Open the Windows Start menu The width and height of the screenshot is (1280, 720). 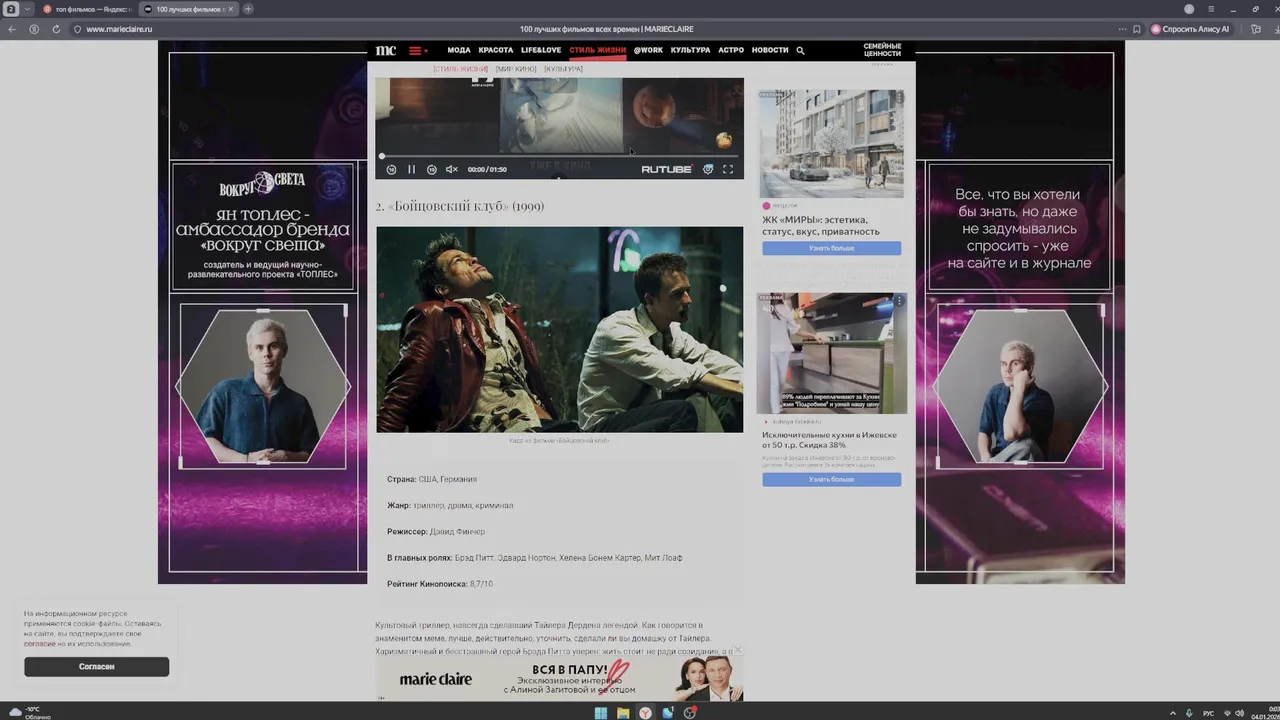click(601, 713)
